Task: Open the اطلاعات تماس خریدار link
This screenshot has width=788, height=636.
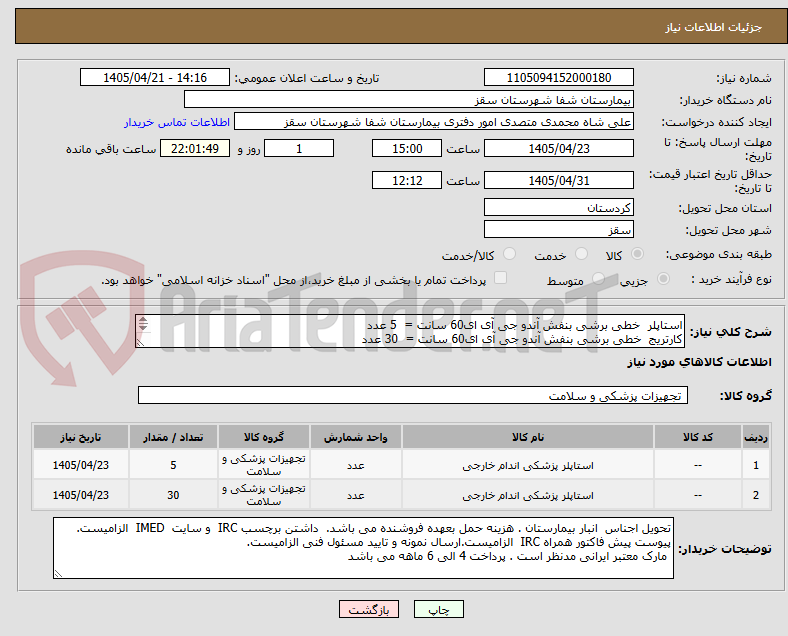Action: coord(177,122)
